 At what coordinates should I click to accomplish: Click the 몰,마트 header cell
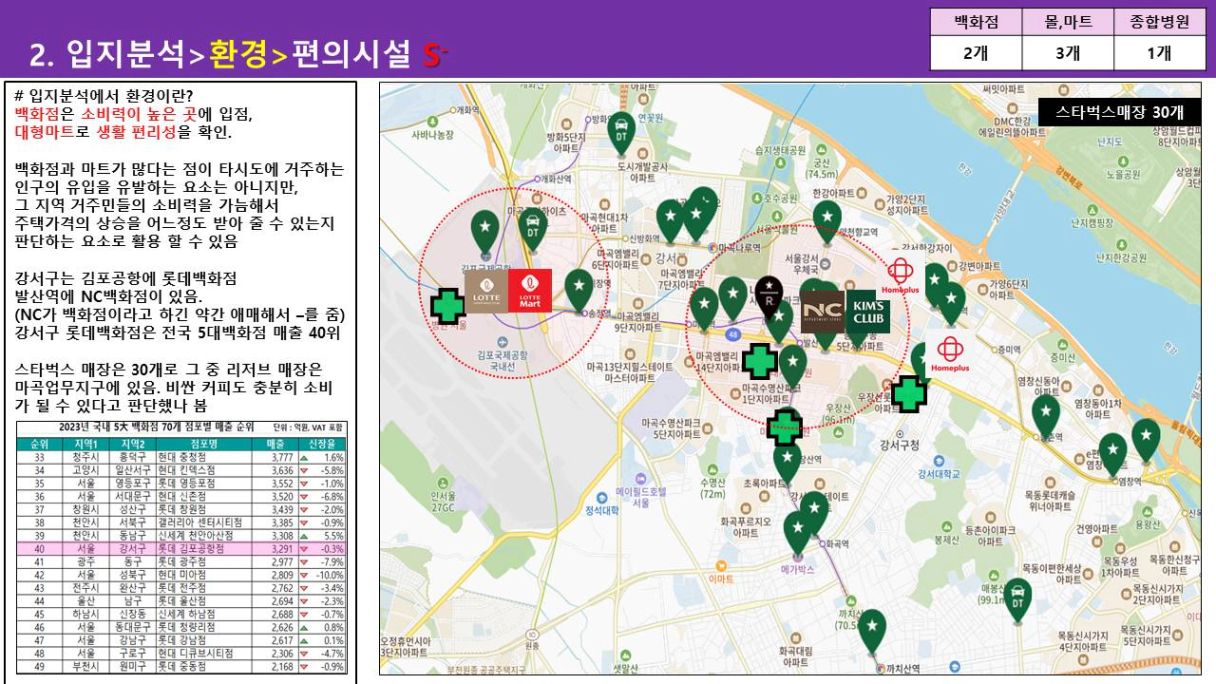1067,21
